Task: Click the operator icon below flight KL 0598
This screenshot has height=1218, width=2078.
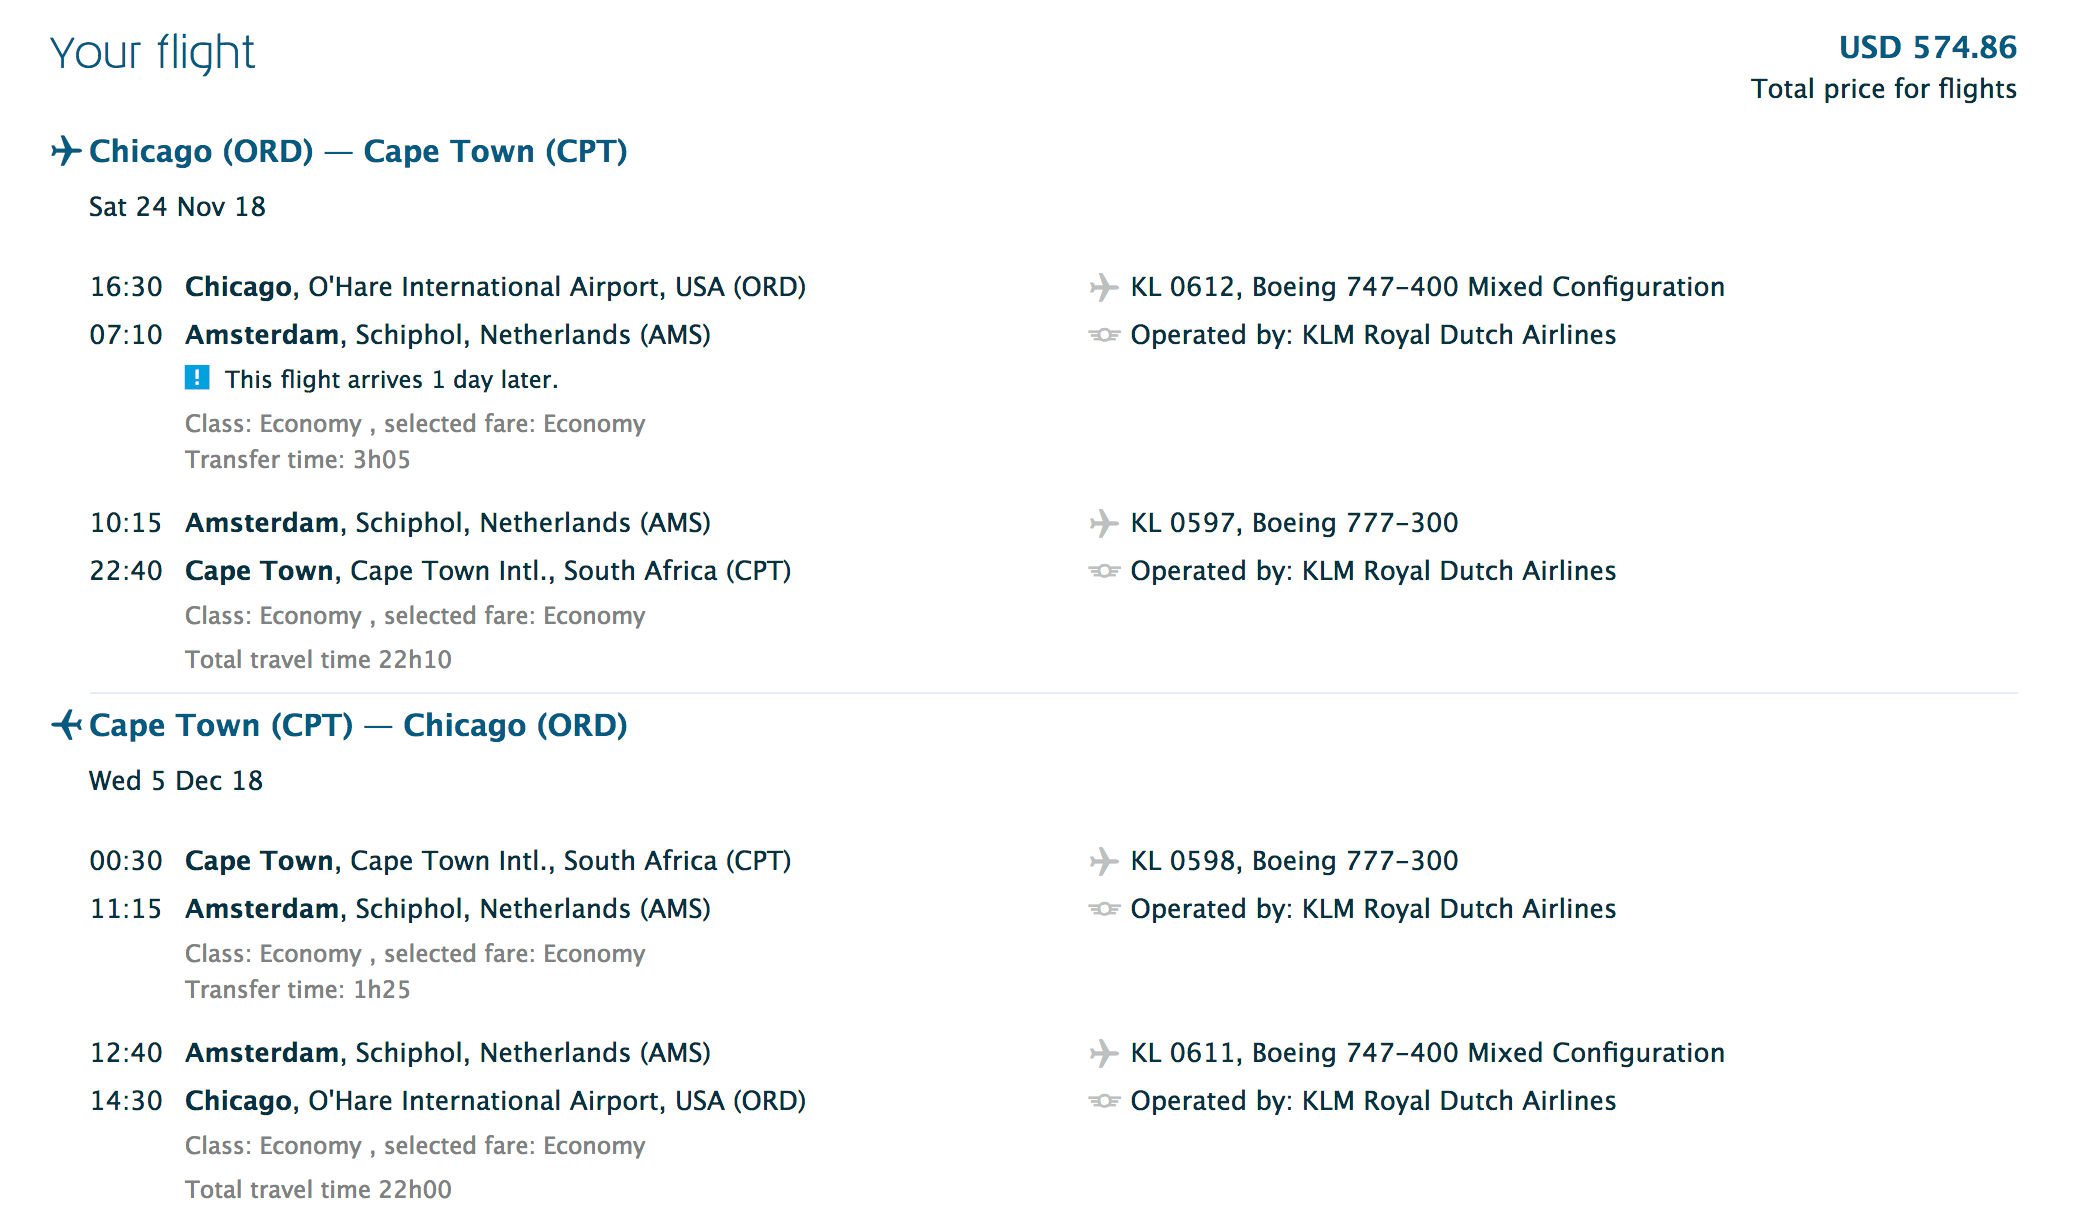Action: tap(1103, 909)
